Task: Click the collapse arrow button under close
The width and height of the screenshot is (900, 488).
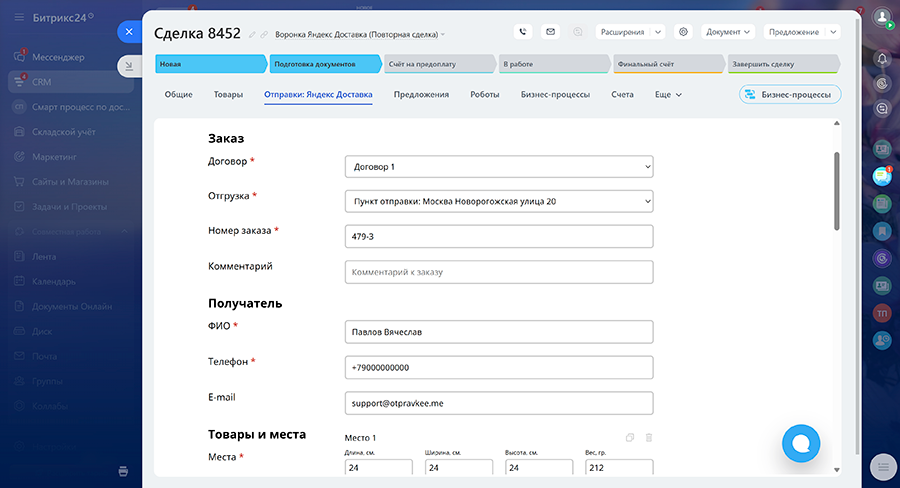Action: [x=129, y=66]
